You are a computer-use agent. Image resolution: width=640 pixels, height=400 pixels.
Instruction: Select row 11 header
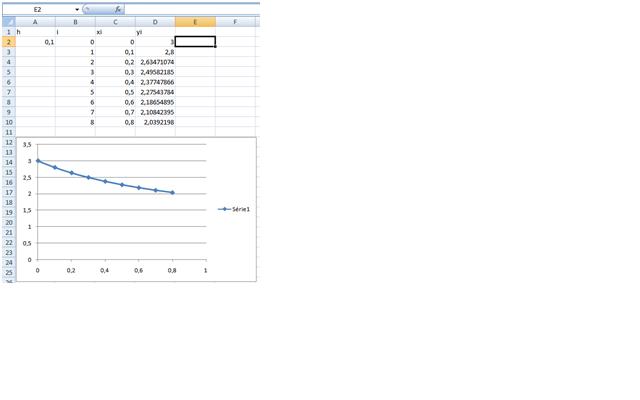[x=8, y=132]
